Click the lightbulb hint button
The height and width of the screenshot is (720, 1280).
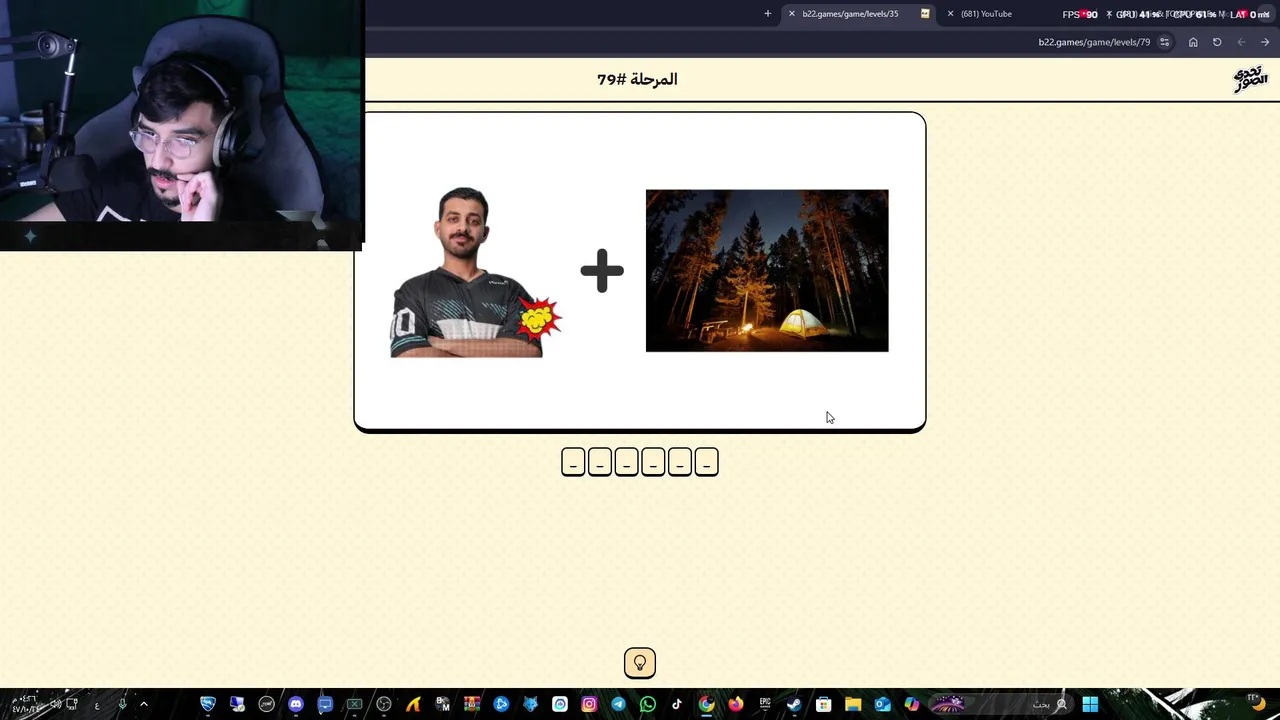click(x=640, y=663)
